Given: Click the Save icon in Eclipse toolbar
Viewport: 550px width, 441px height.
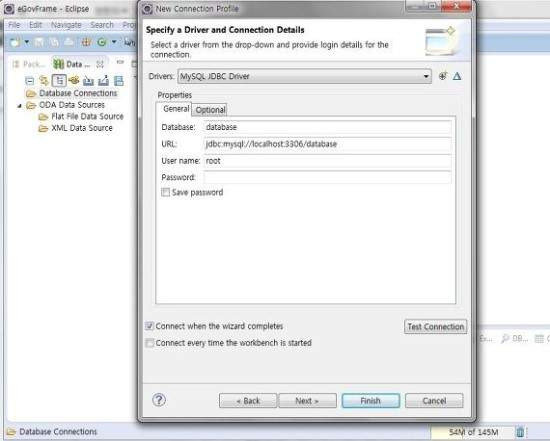Looking at the screenshot, I should 39,42.
